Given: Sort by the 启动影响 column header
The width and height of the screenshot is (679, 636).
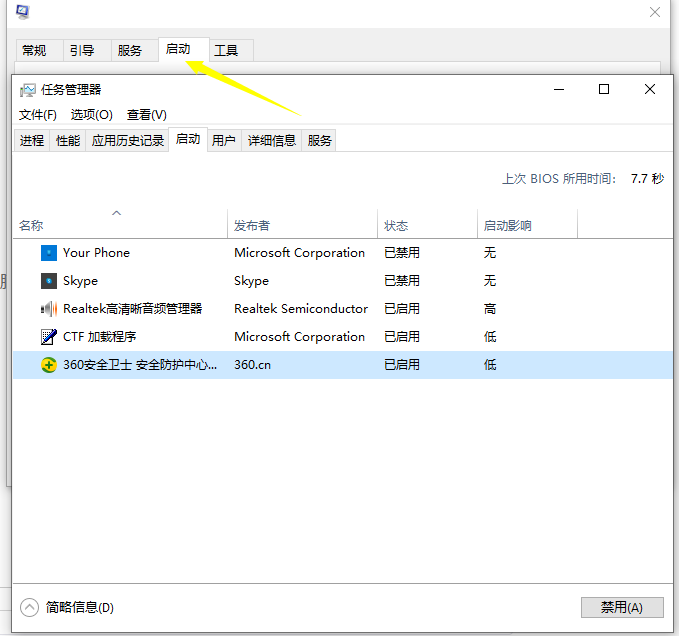Looking at the screenshot, I should pyautogui.click(x=527, y=224).
